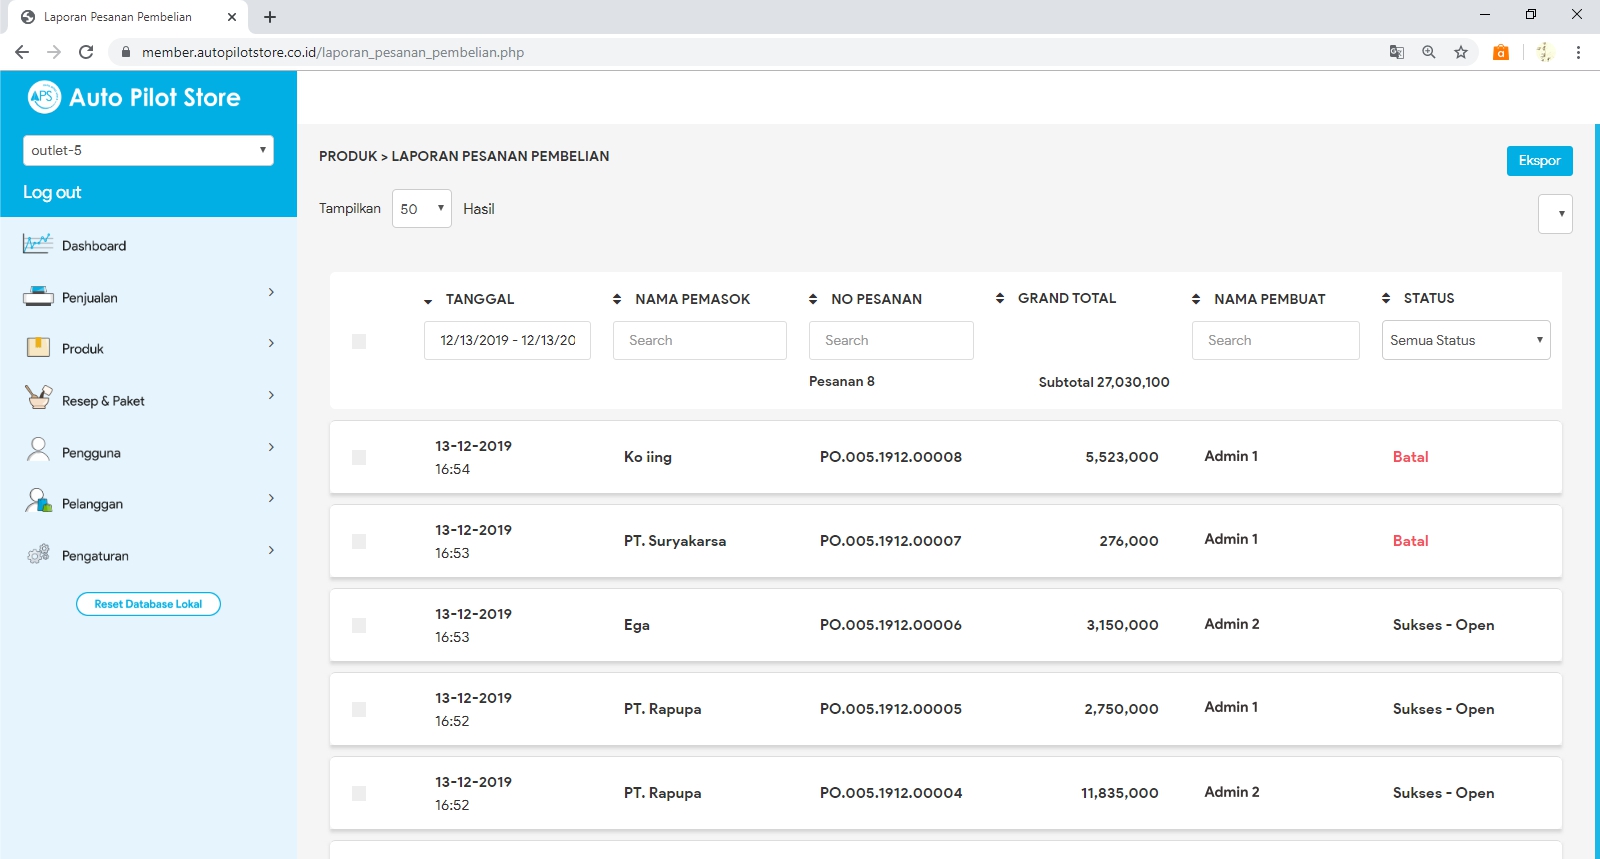The height and width of the screenshot is (859, 1600).
Task: Expand the Penjualan sidebar menu
Action: click(148, 297)
